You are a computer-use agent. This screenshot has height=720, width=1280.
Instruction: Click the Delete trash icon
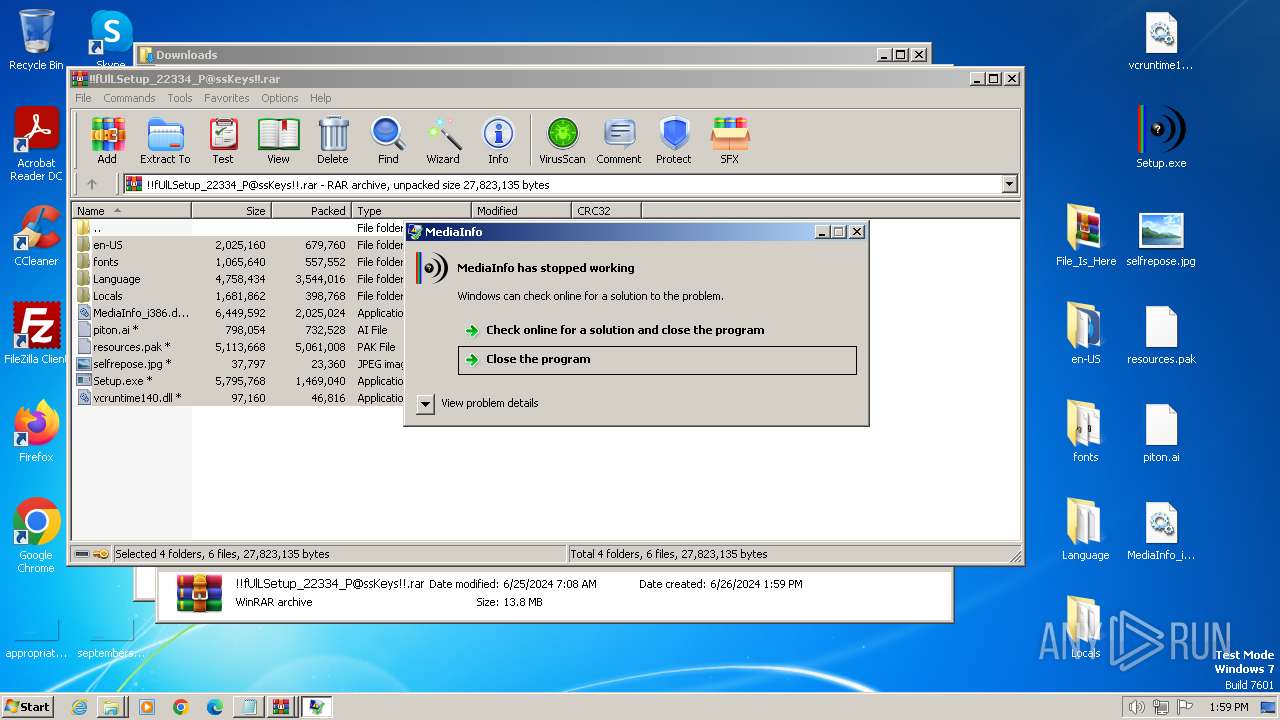333,140
